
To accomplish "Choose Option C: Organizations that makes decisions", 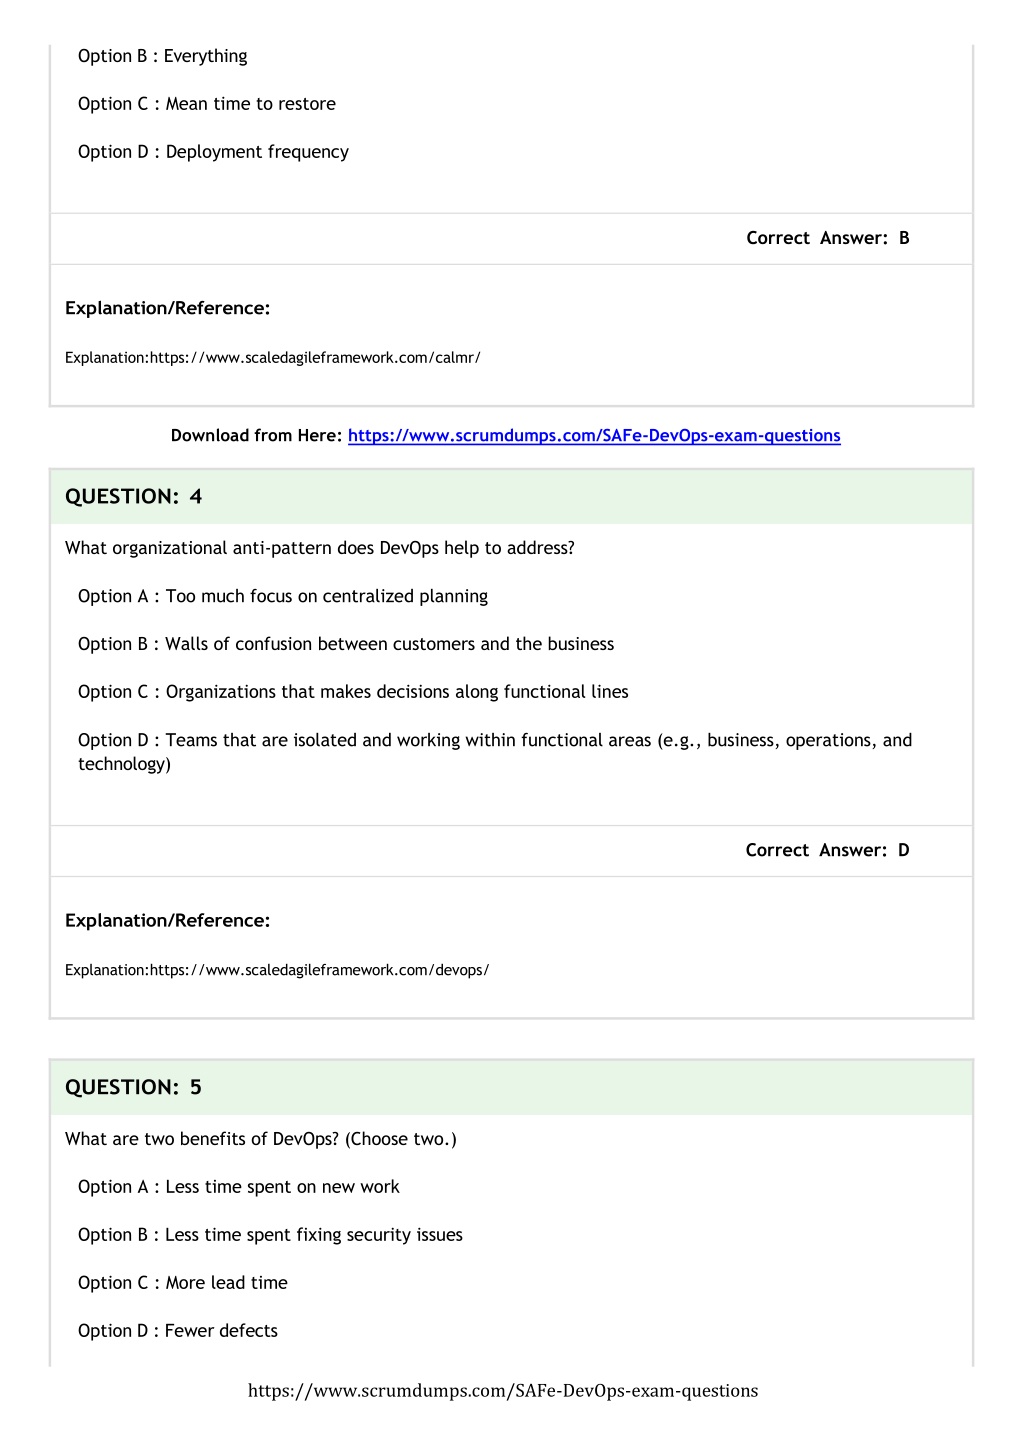I will point(353,692).
